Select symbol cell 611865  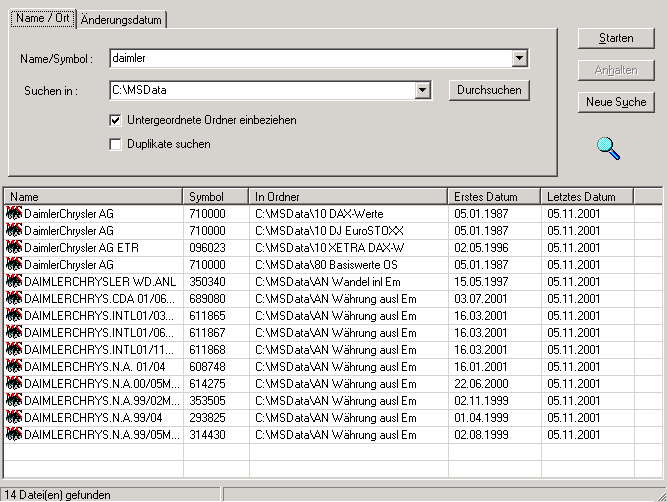tap(207, 316)
